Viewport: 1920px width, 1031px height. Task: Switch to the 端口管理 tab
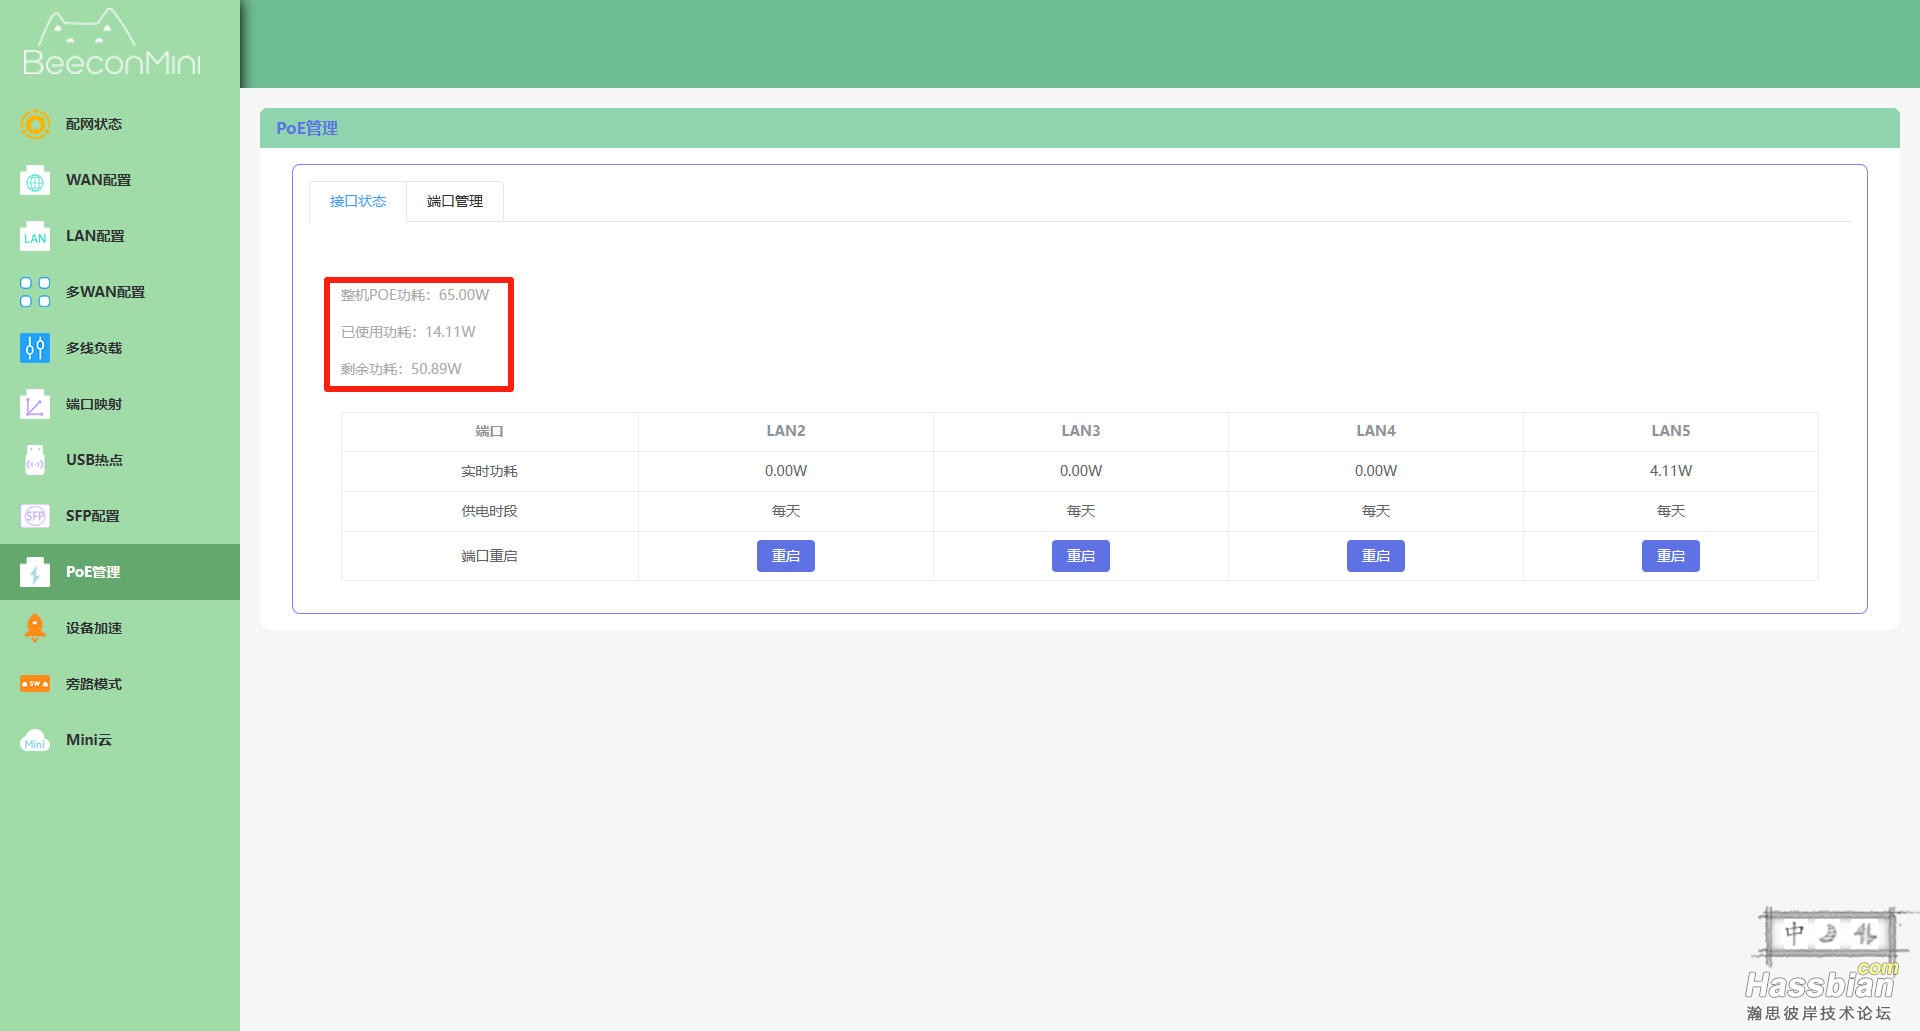click(x=455, y=201)
